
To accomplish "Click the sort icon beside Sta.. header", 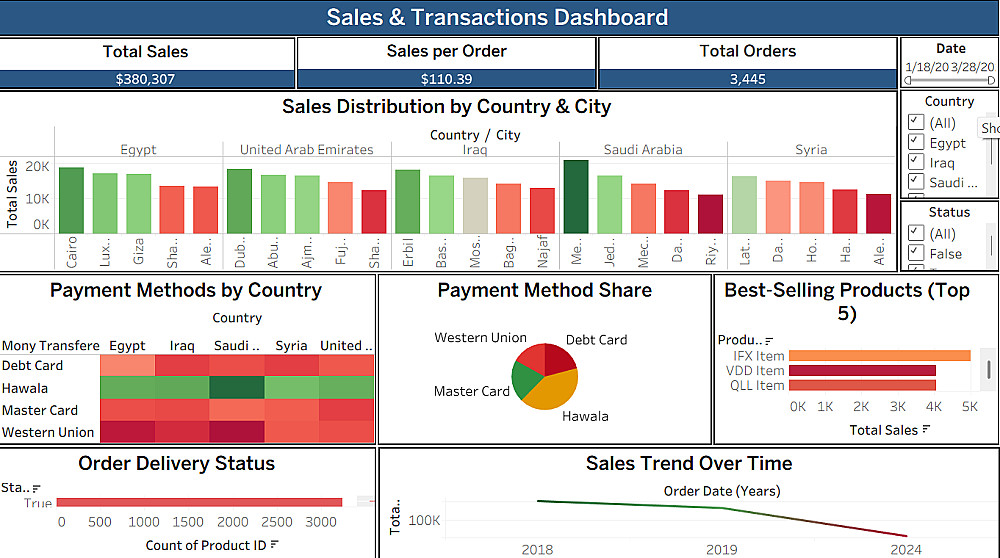I will click(36, 488).
